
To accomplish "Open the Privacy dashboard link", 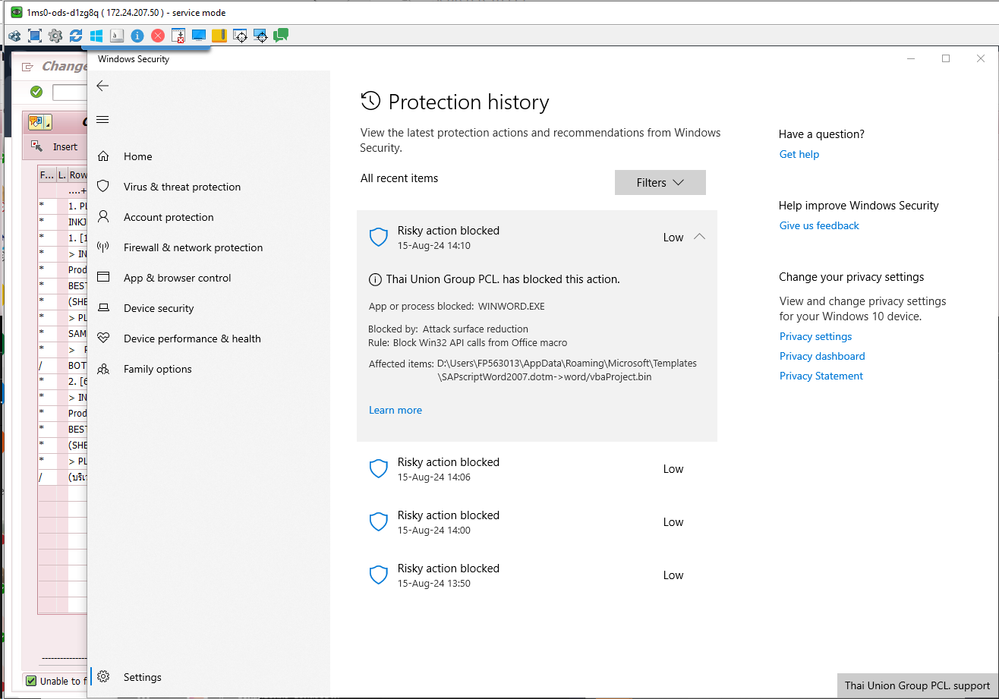I will coord(822,356).
